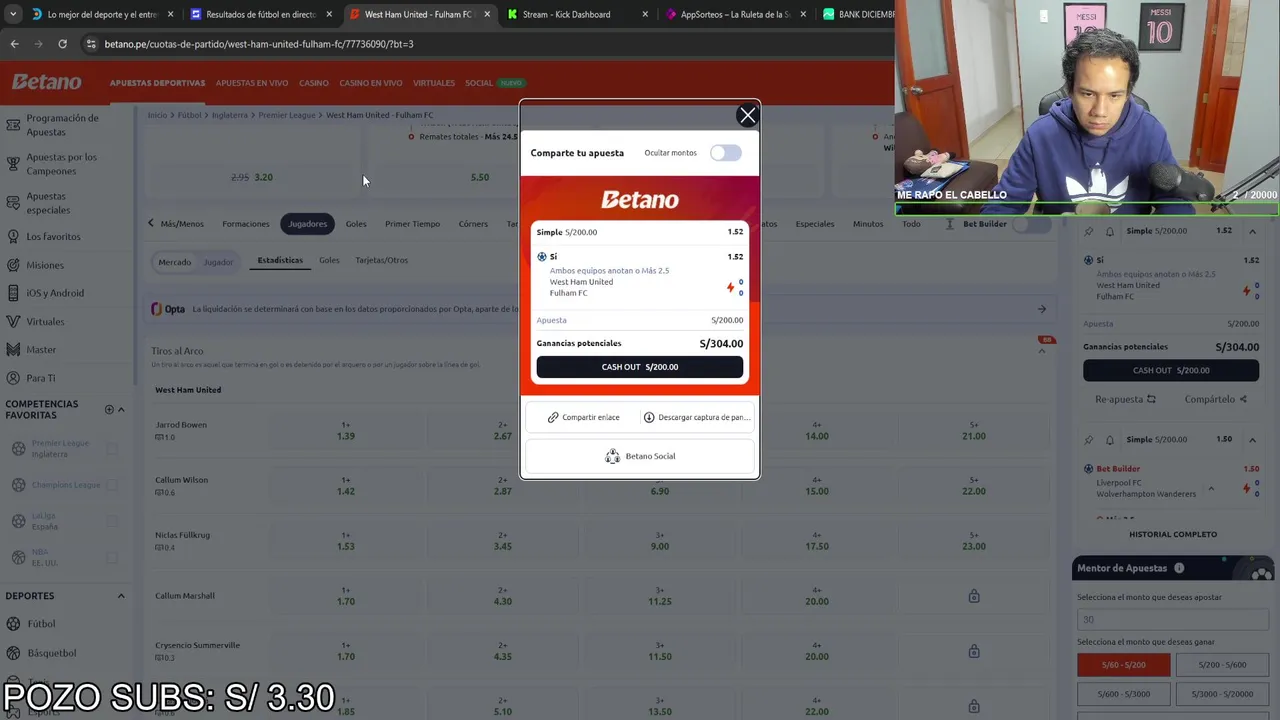Open Casino en Vivo menu
This screenshot has height=720, width=1280.
pos(371,83)
